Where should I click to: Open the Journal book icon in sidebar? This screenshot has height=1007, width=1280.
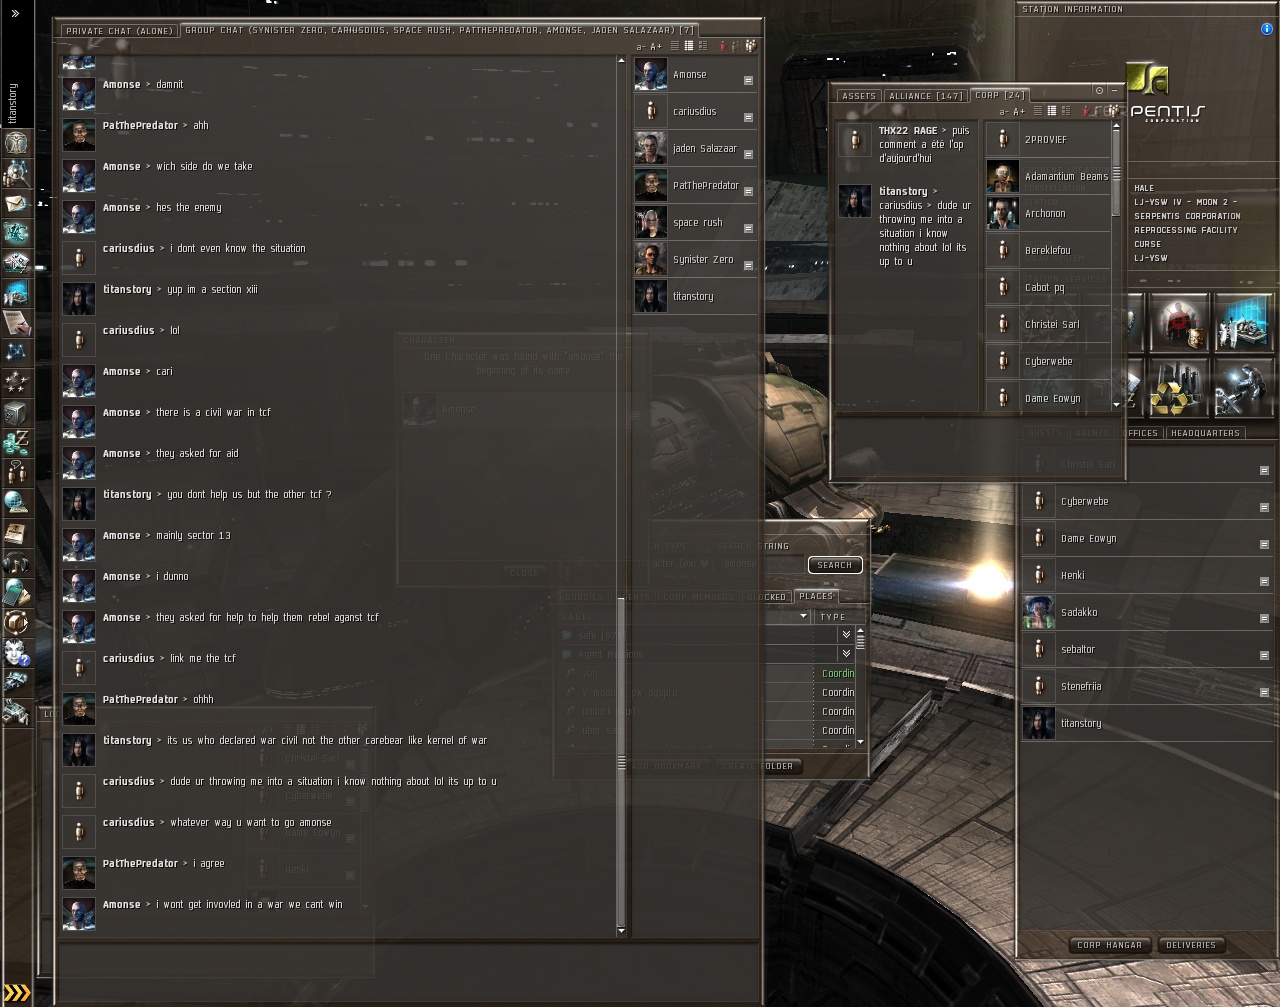coord(16,532)
